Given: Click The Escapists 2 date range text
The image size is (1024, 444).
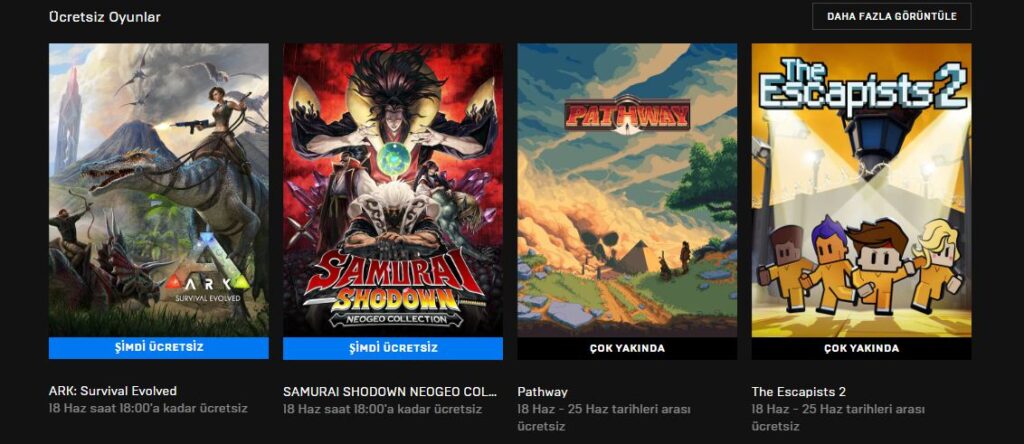Looking at the screenshot, I should click(x=838, y=417).
